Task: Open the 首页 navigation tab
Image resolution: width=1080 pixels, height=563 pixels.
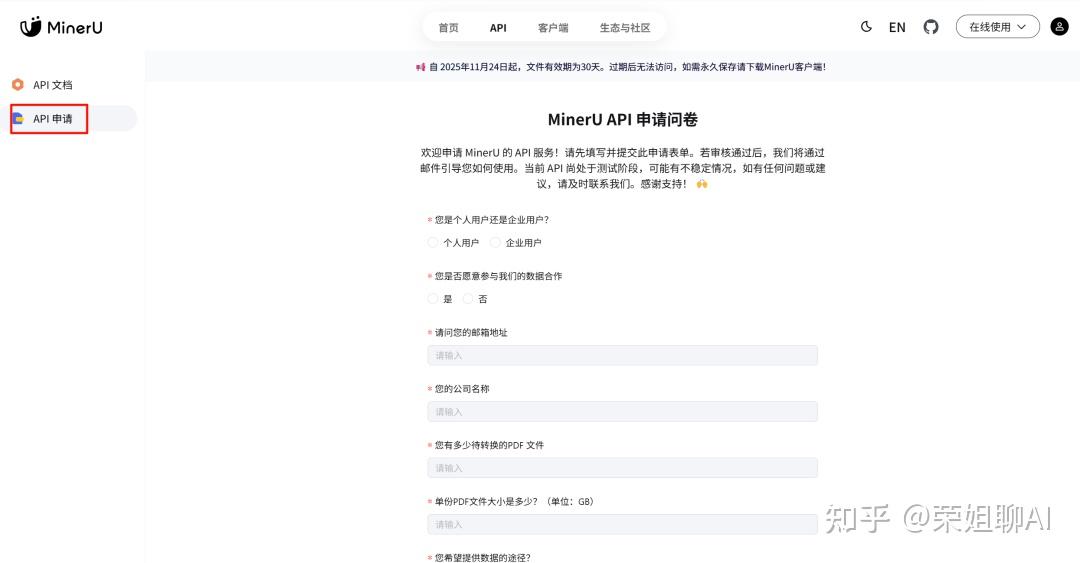Action: [x=448, y=28]
